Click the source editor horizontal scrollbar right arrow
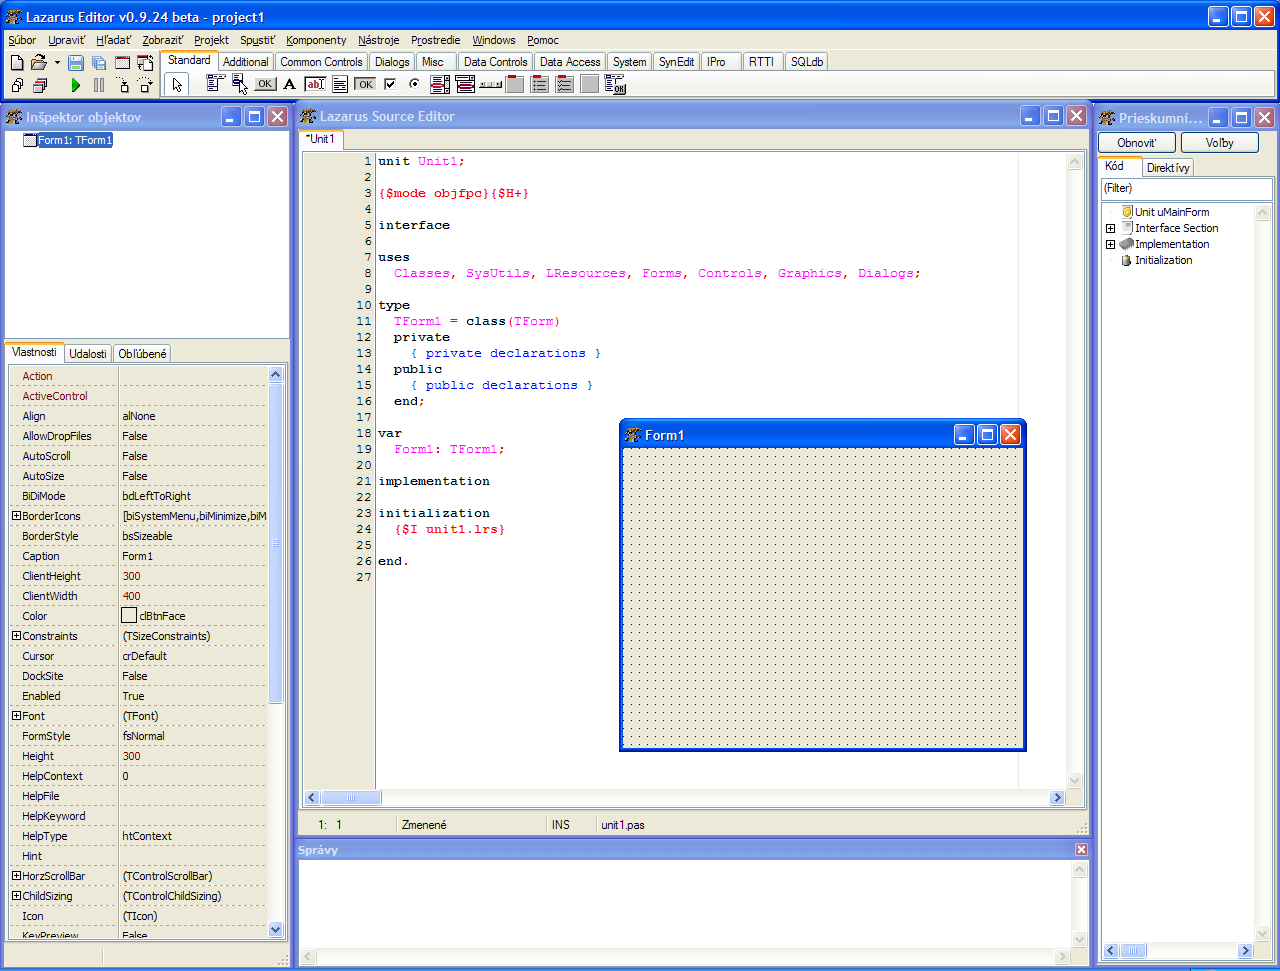Screen dimensions: 1280x971 tap(1057, 798)
